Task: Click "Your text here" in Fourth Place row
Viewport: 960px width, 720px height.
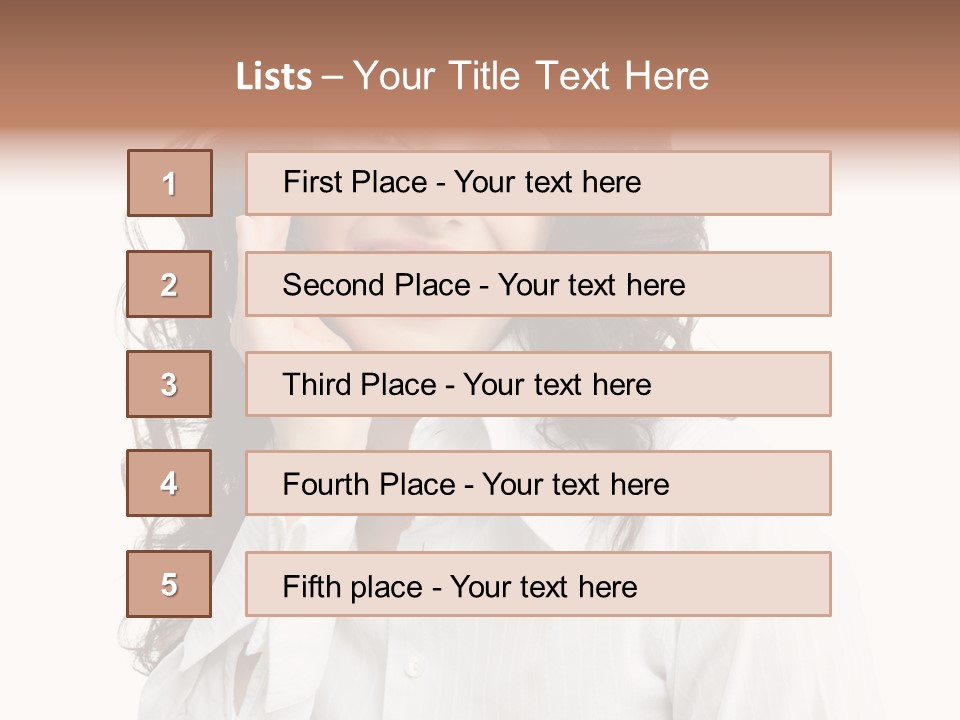Action: tap(575, 485)
